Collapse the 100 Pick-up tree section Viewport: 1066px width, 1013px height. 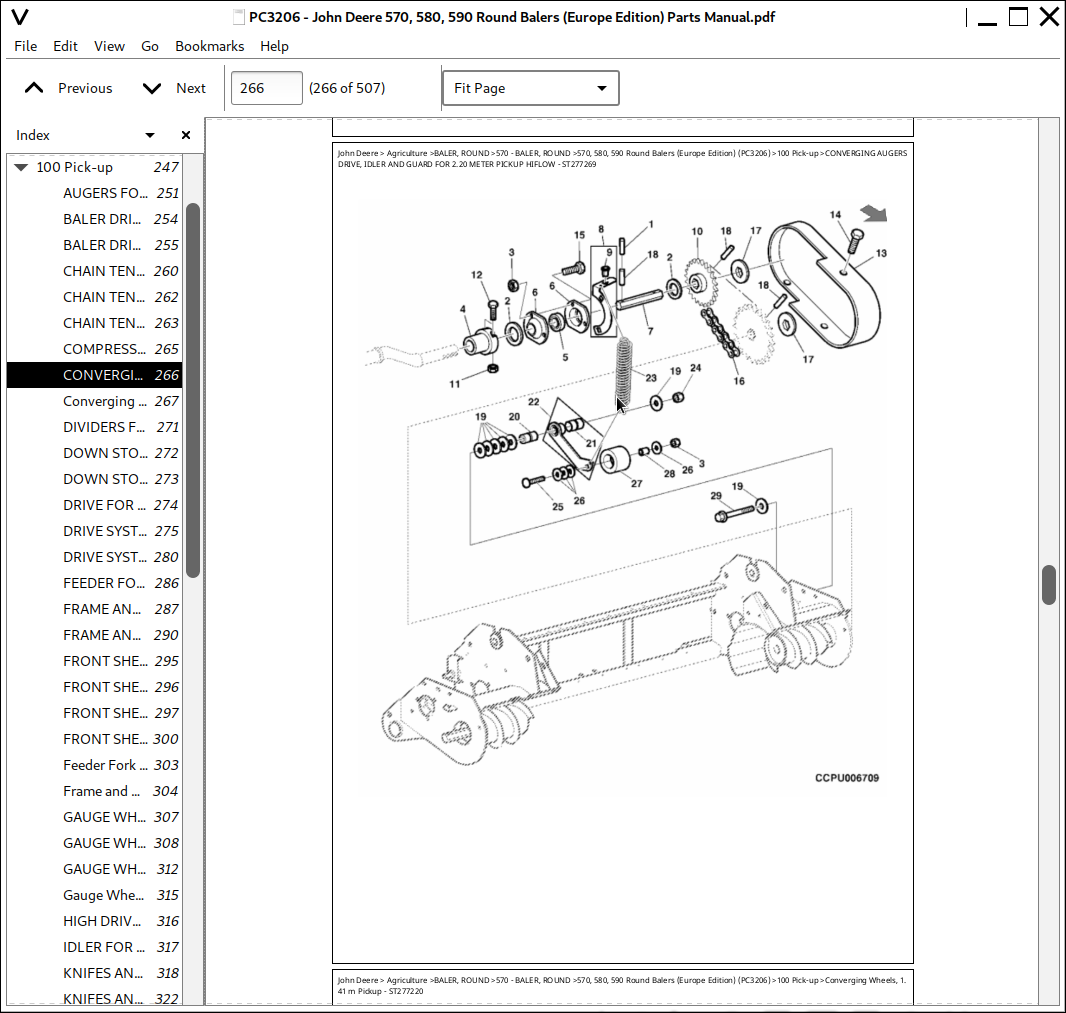tap(21, 167)
